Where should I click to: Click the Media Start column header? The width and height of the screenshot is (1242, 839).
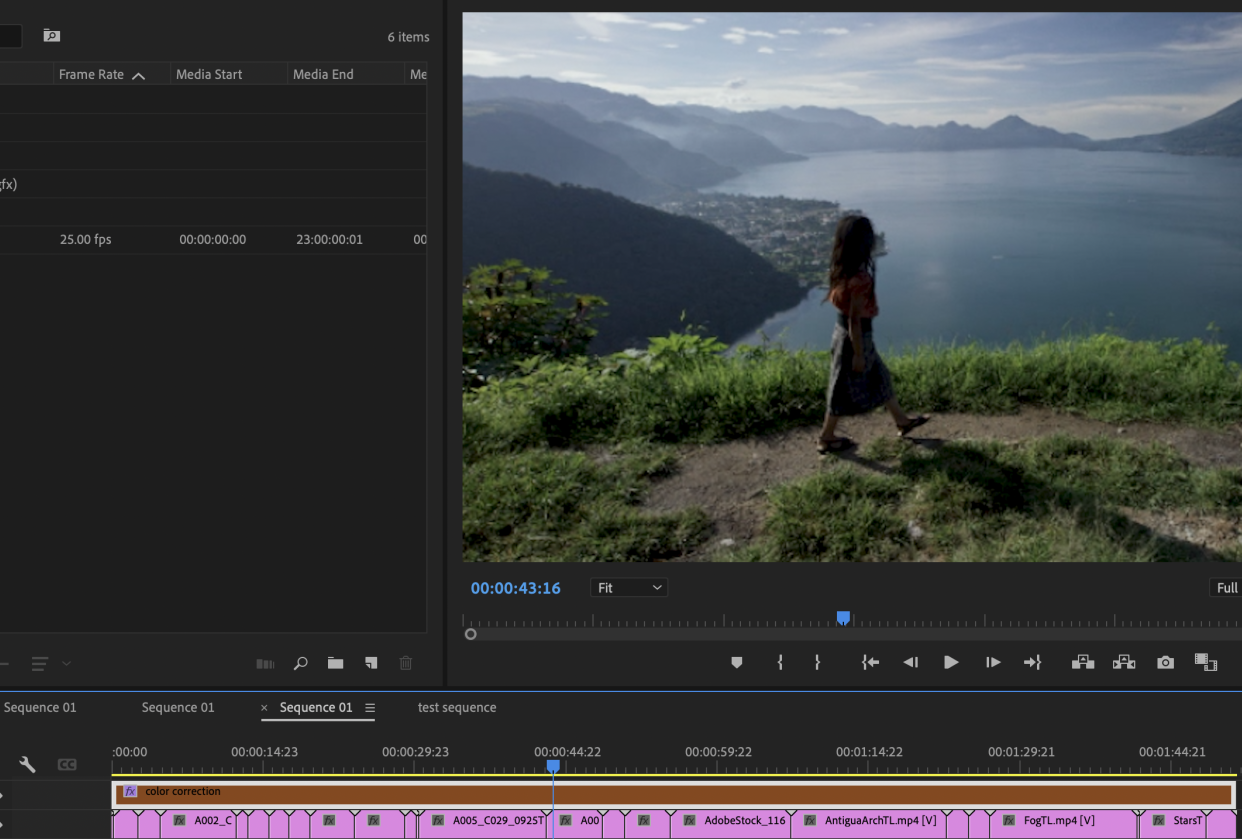pyautogui.click(x=209, y=74)
